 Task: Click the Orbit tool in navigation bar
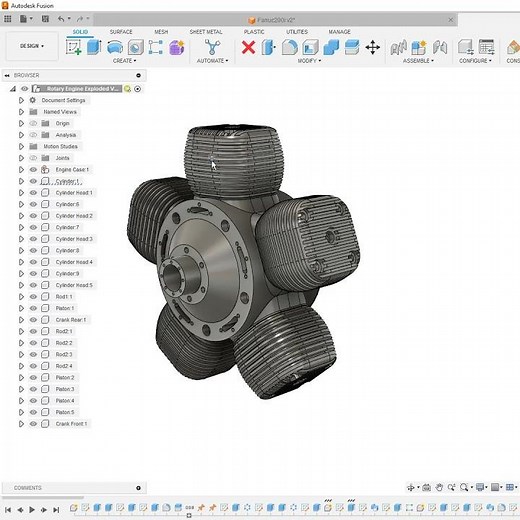411,487
